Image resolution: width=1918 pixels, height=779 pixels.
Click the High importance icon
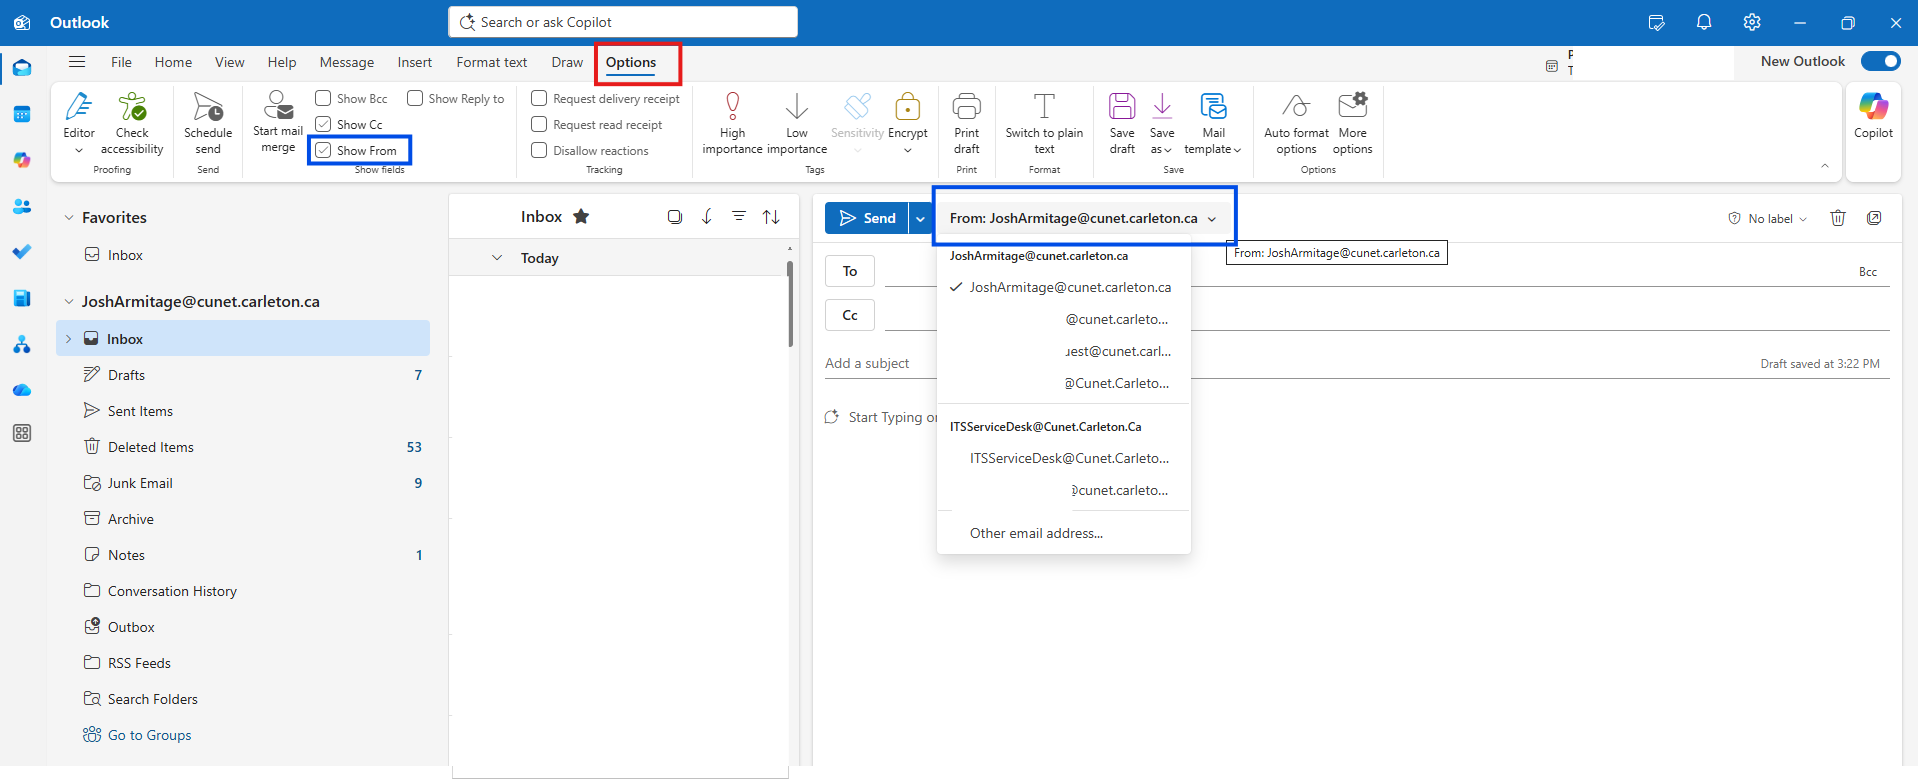click(732, 107)
